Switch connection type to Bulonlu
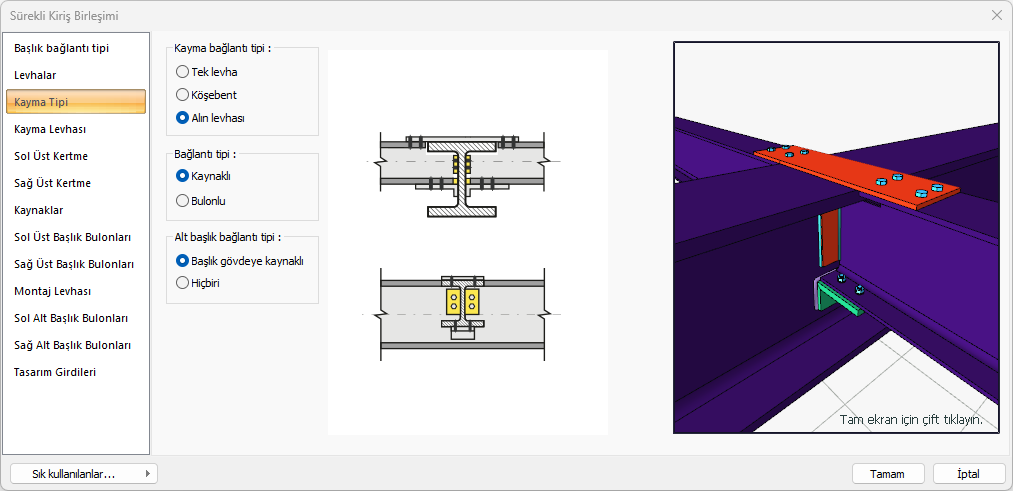The image size is (1013, 491). [202, 200]
